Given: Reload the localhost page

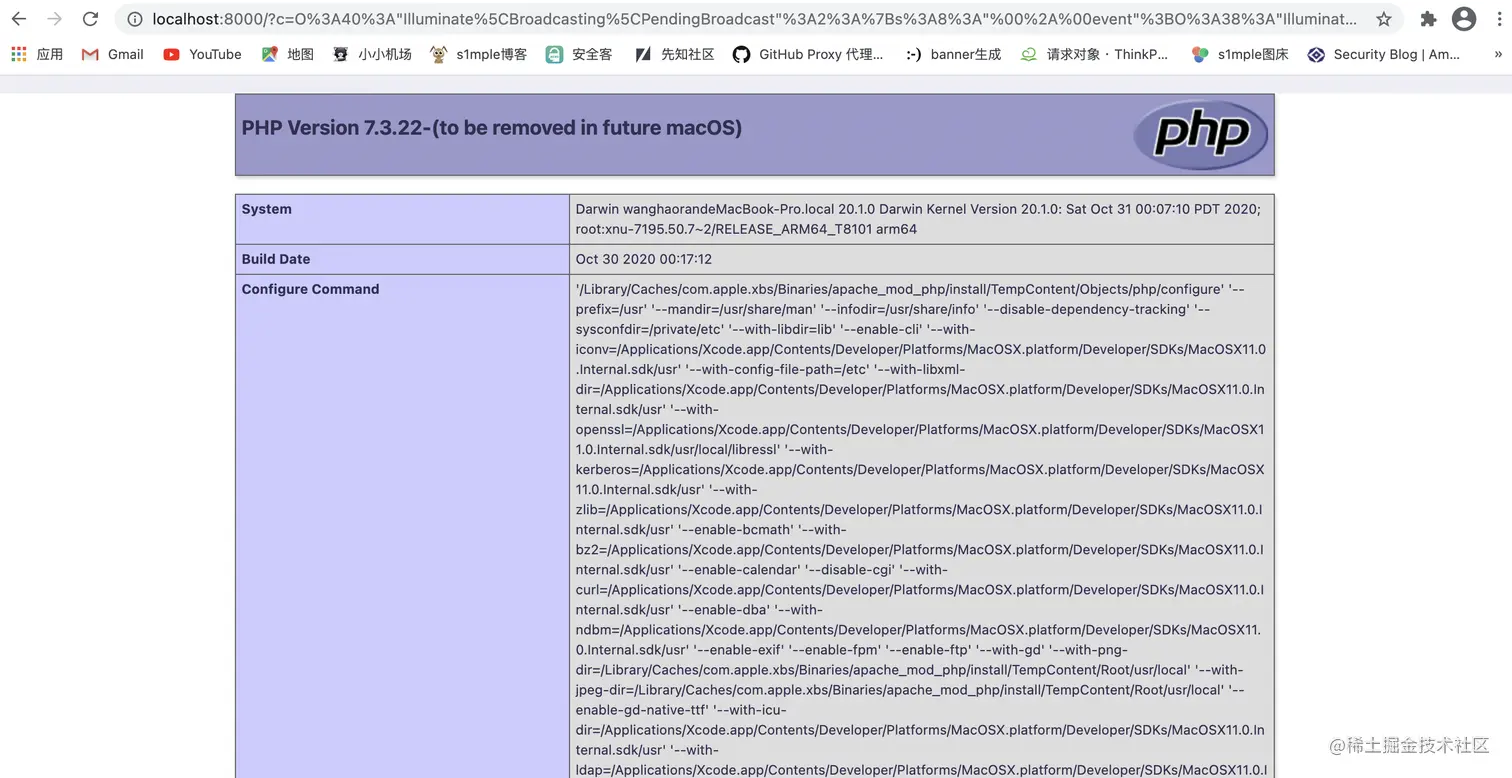Looking at the screenshot, I should [x=90, y=19].
